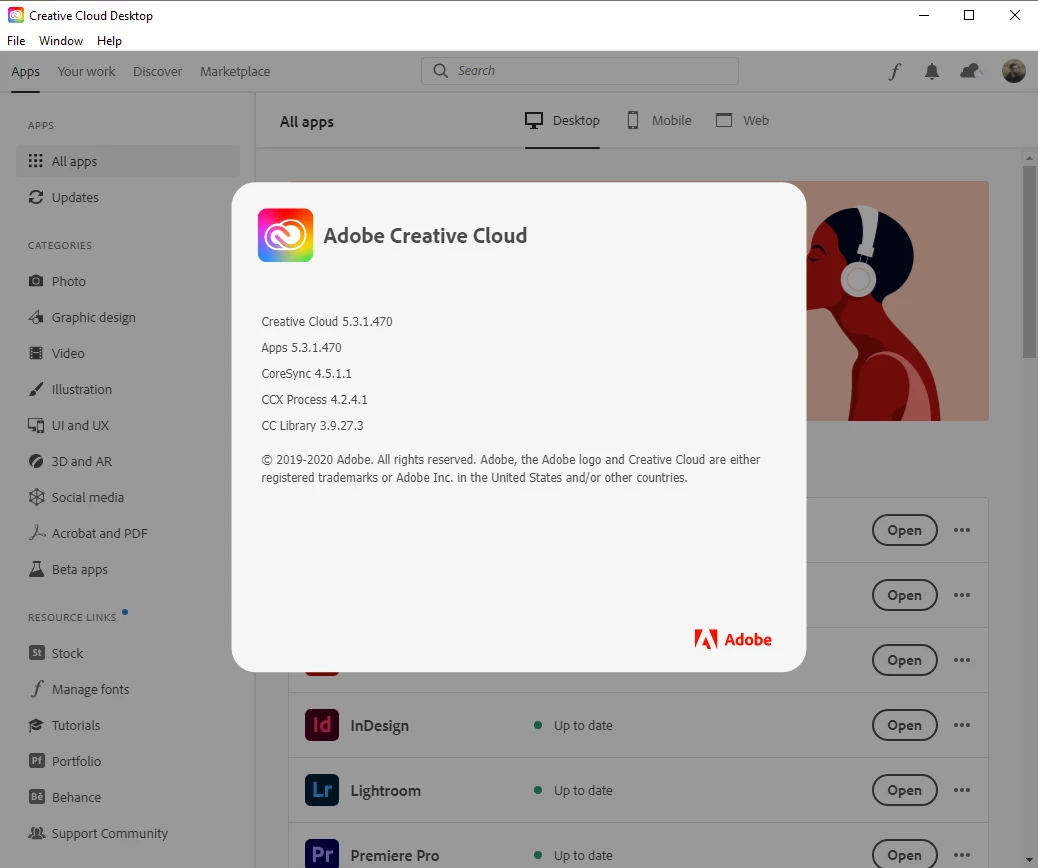Click the Behance Be icon
The width and height of the screenshot is (1038, 868).
point(37,796)
